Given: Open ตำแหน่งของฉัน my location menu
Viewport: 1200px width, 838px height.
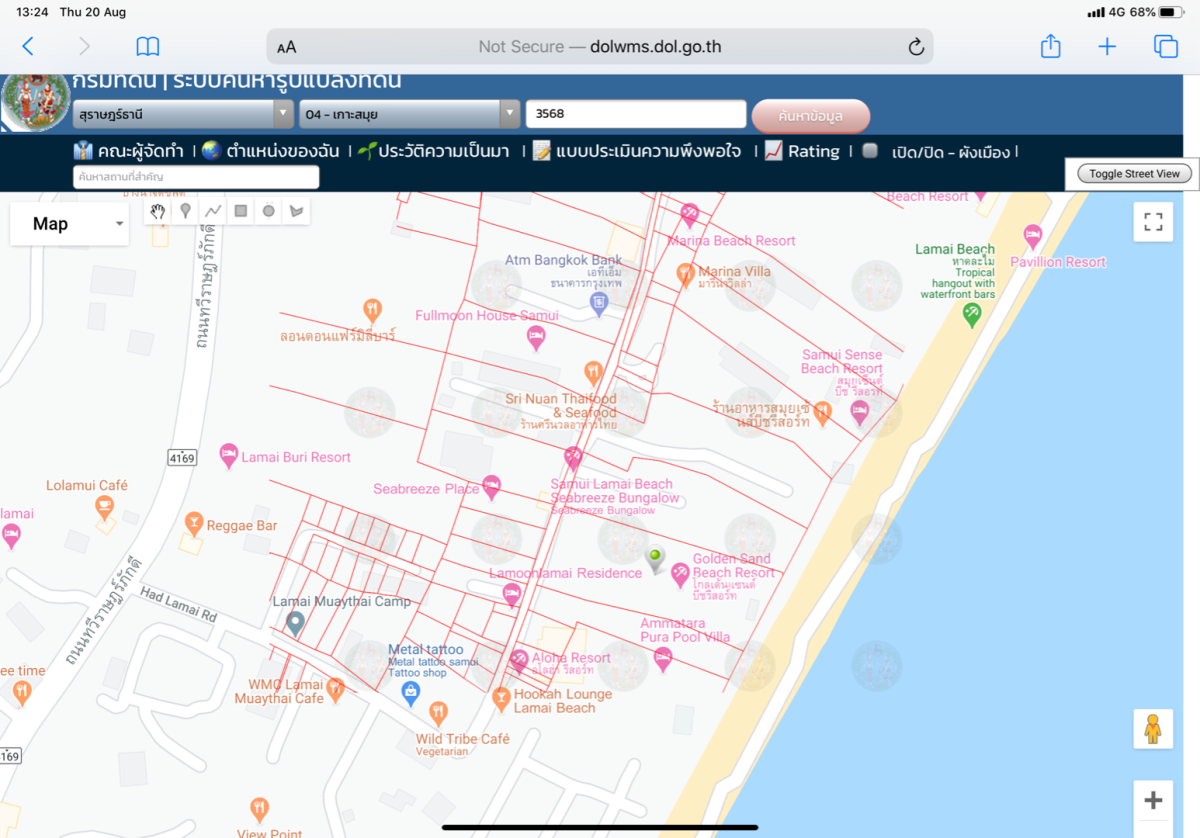Looking at the screenshot, I should (x=271, y=151).
